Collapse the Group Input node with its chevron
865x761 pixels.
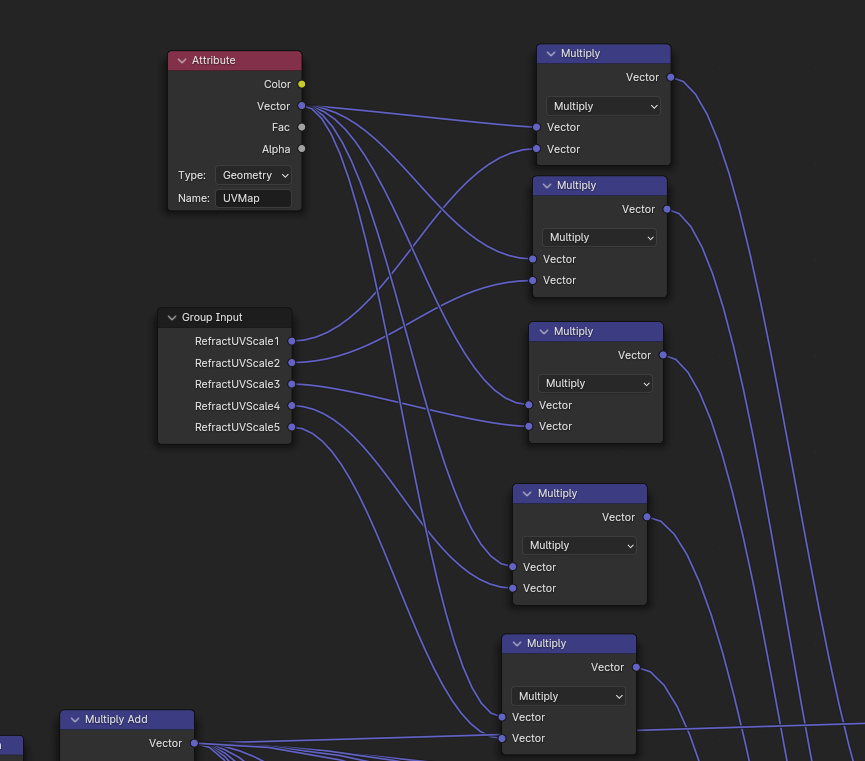pos(172,318)
